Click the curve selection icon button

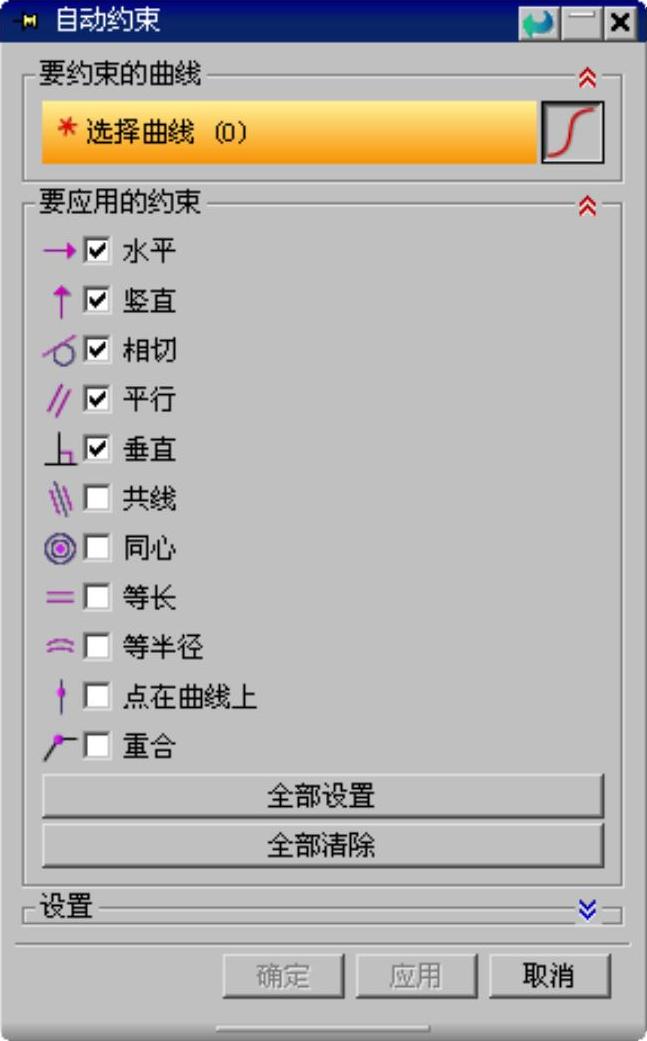coord(573,132)
